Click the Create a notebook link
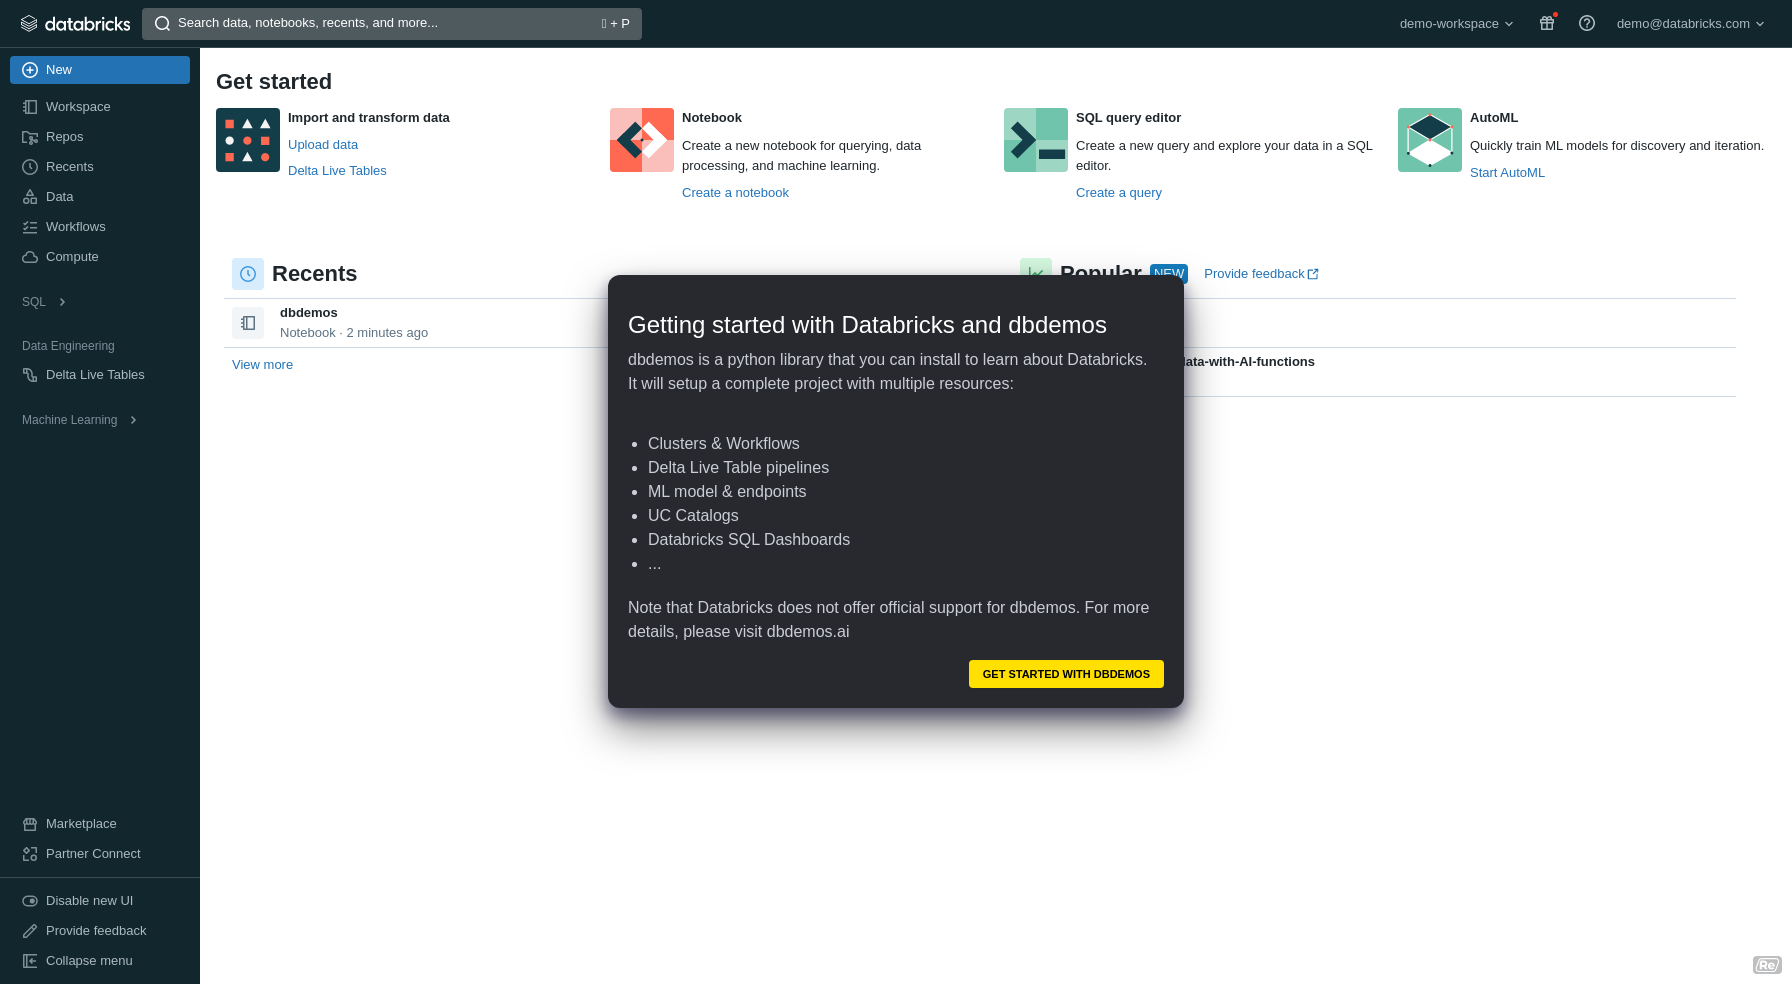This screenshot has height=984, width=1792. click(735, 192)
